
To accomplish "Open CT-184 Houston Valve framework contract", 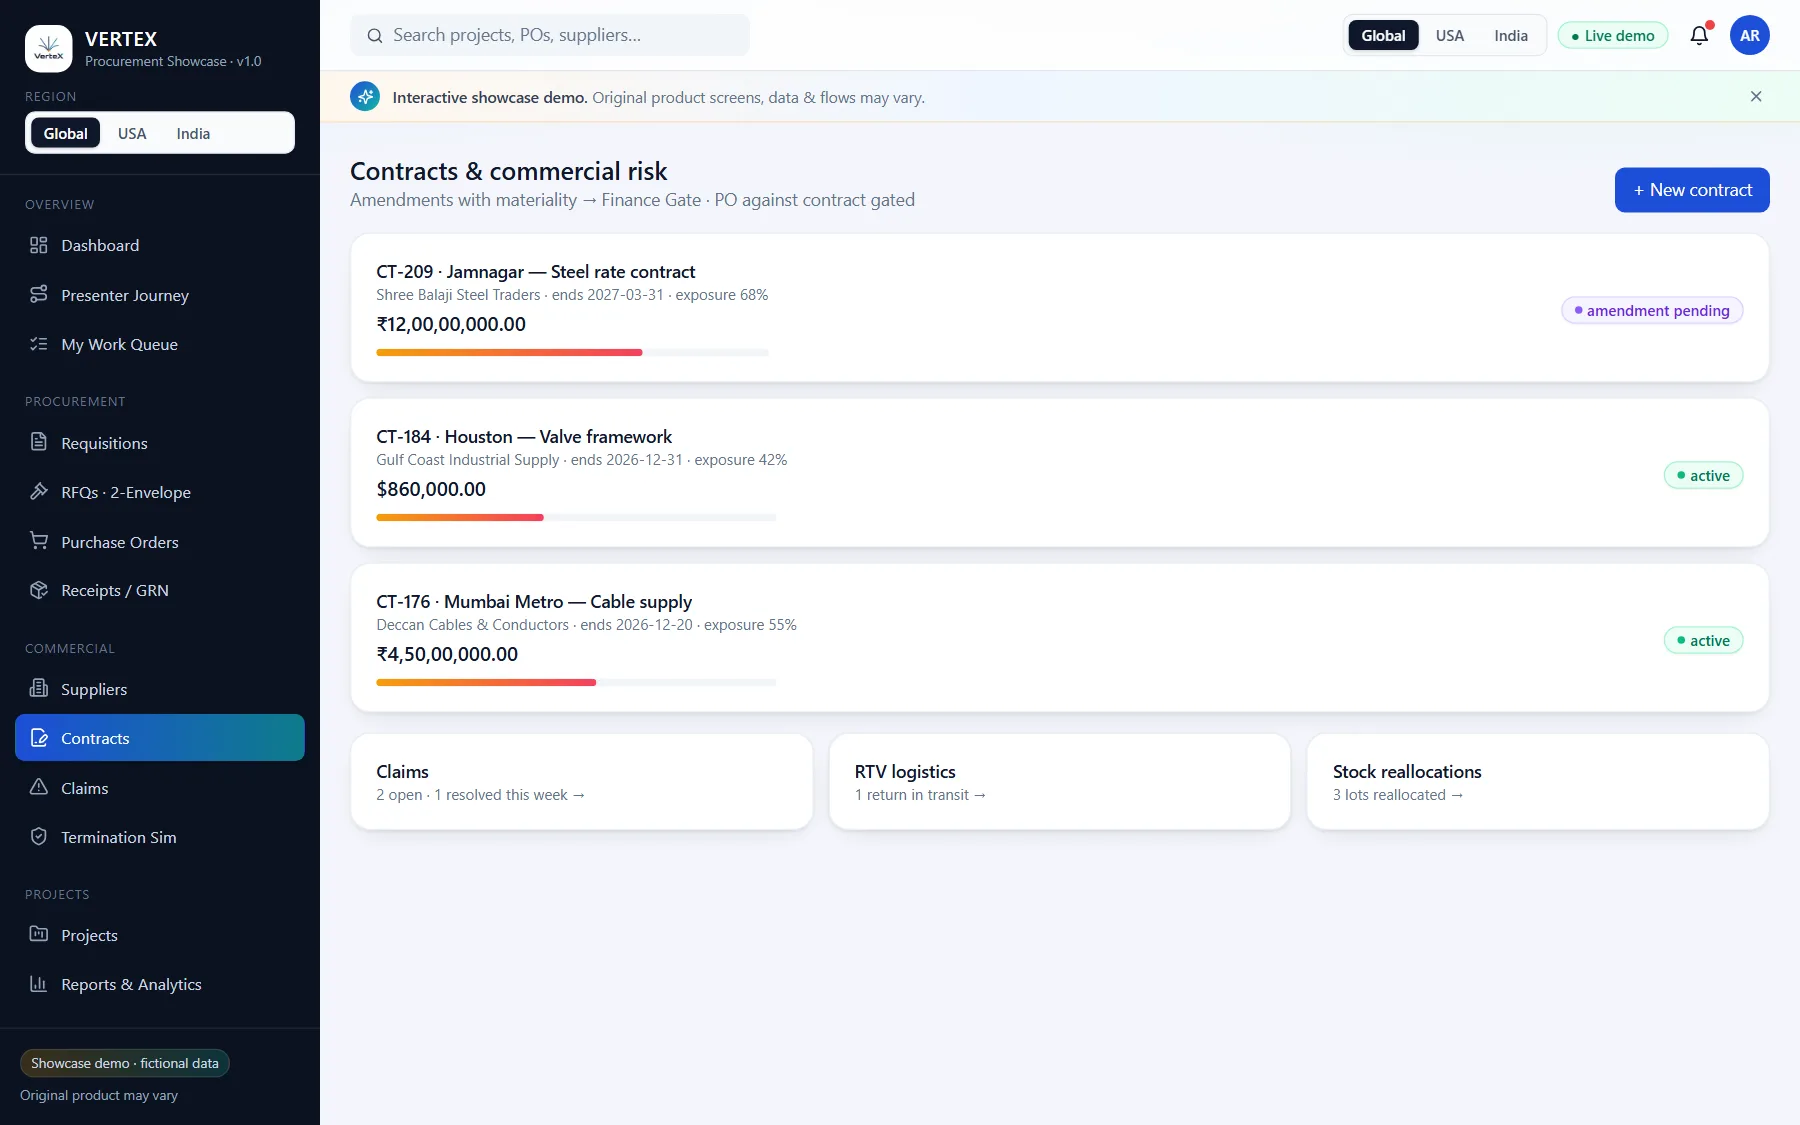I will pos(1059,473).
